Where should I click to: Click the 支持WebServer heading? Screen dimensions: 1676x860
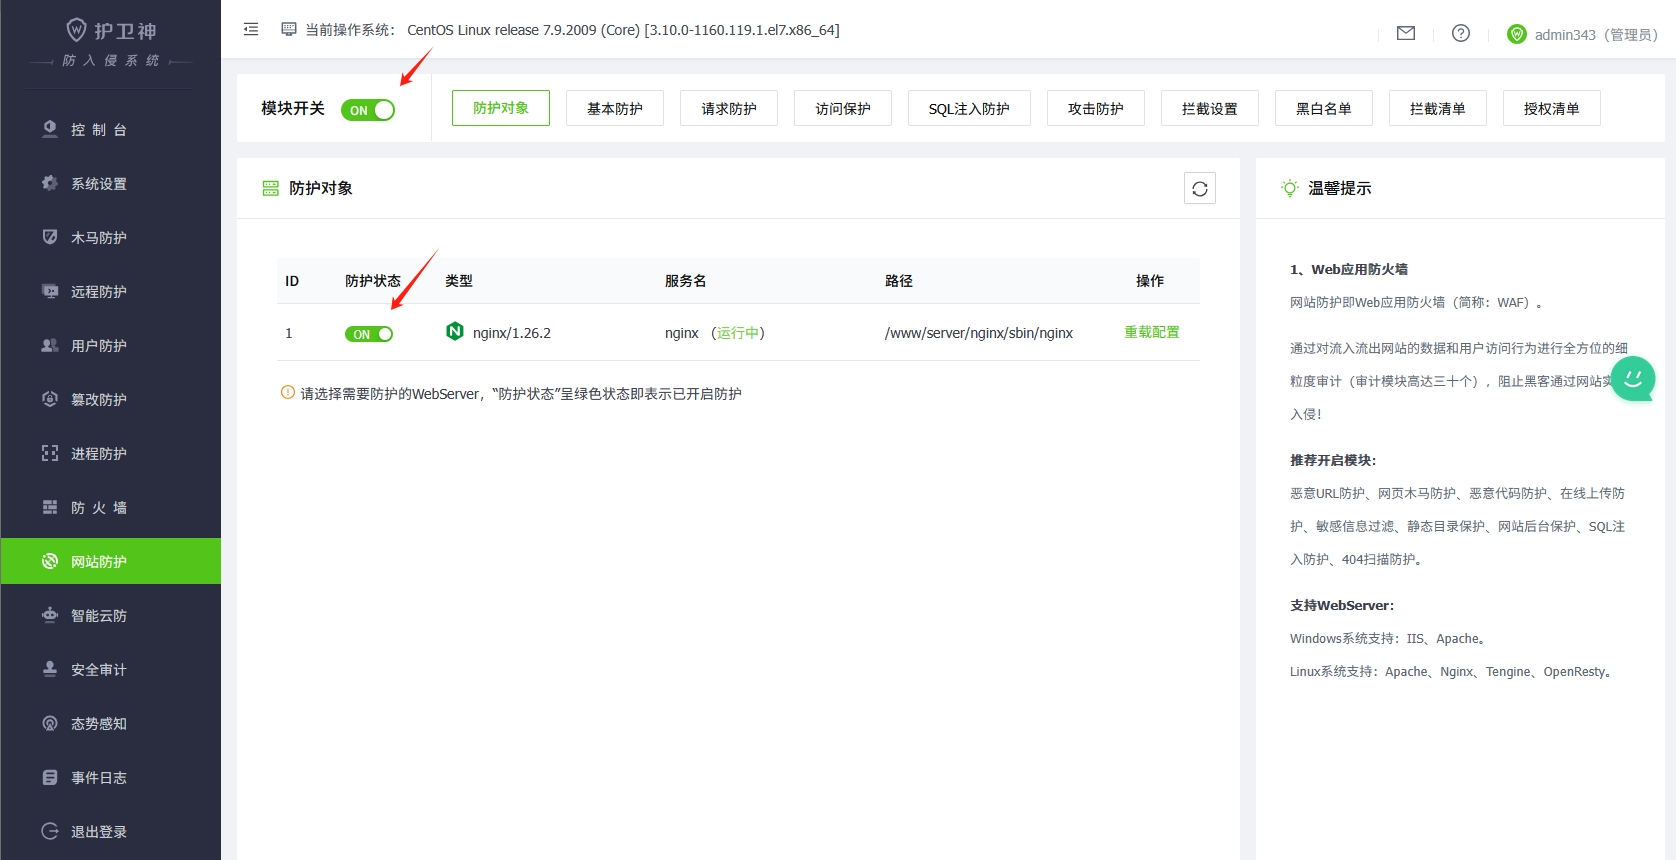tap(1342, 605)
